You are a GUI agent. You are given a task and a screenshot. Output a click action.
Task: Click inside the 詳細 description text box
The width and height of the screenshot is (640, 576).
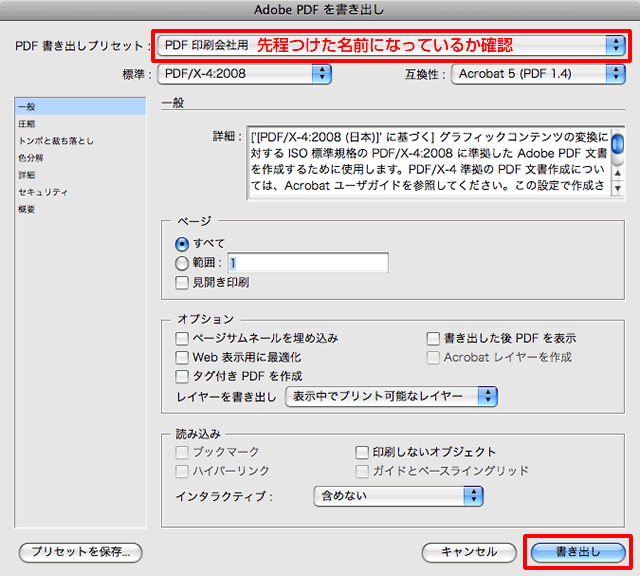(x=429, y=162)
